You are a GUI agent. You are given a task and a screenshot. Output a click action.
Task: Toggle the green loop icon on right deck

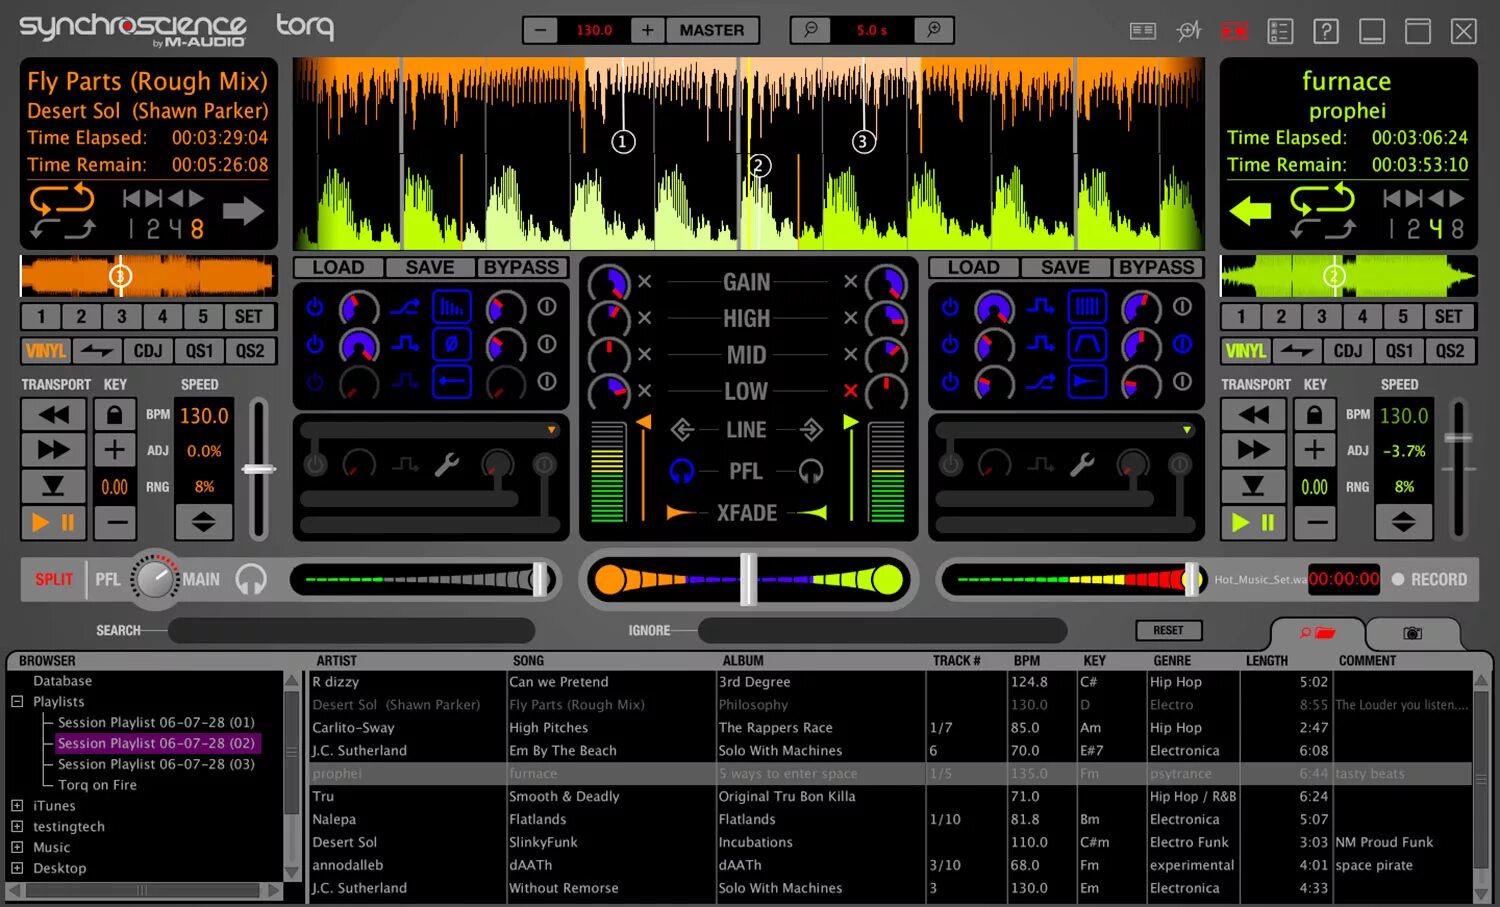[x=1322, y=198]
